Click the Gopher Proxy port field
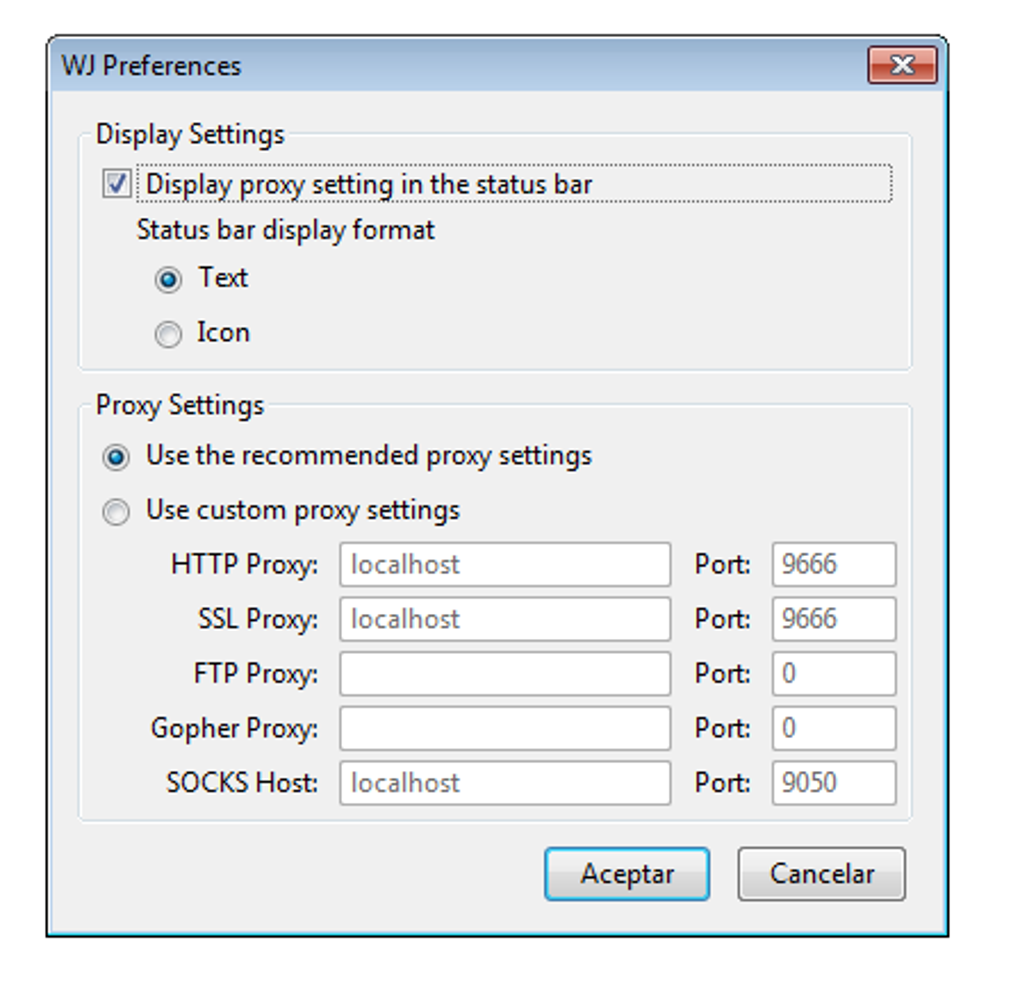 pyautogui.click(x=833, y=729)
